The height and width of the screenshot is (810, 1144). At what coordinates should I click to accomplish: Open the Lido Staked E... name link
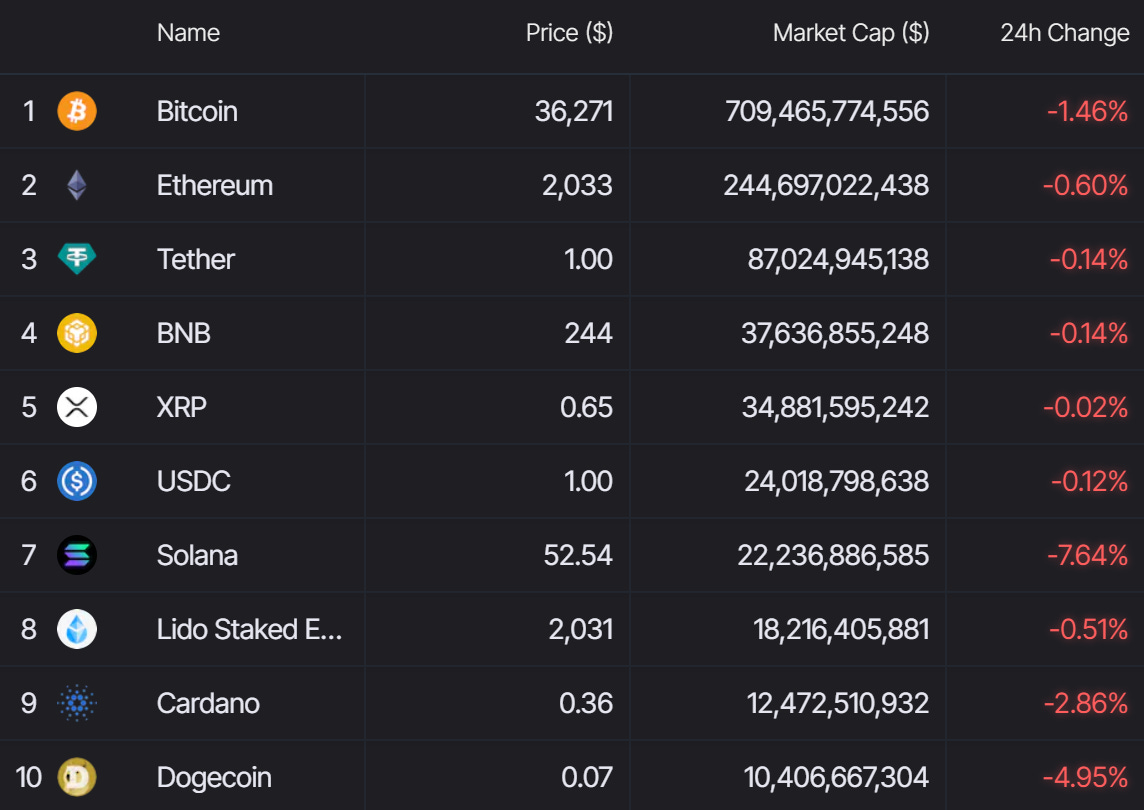click(x=250, y=629)
